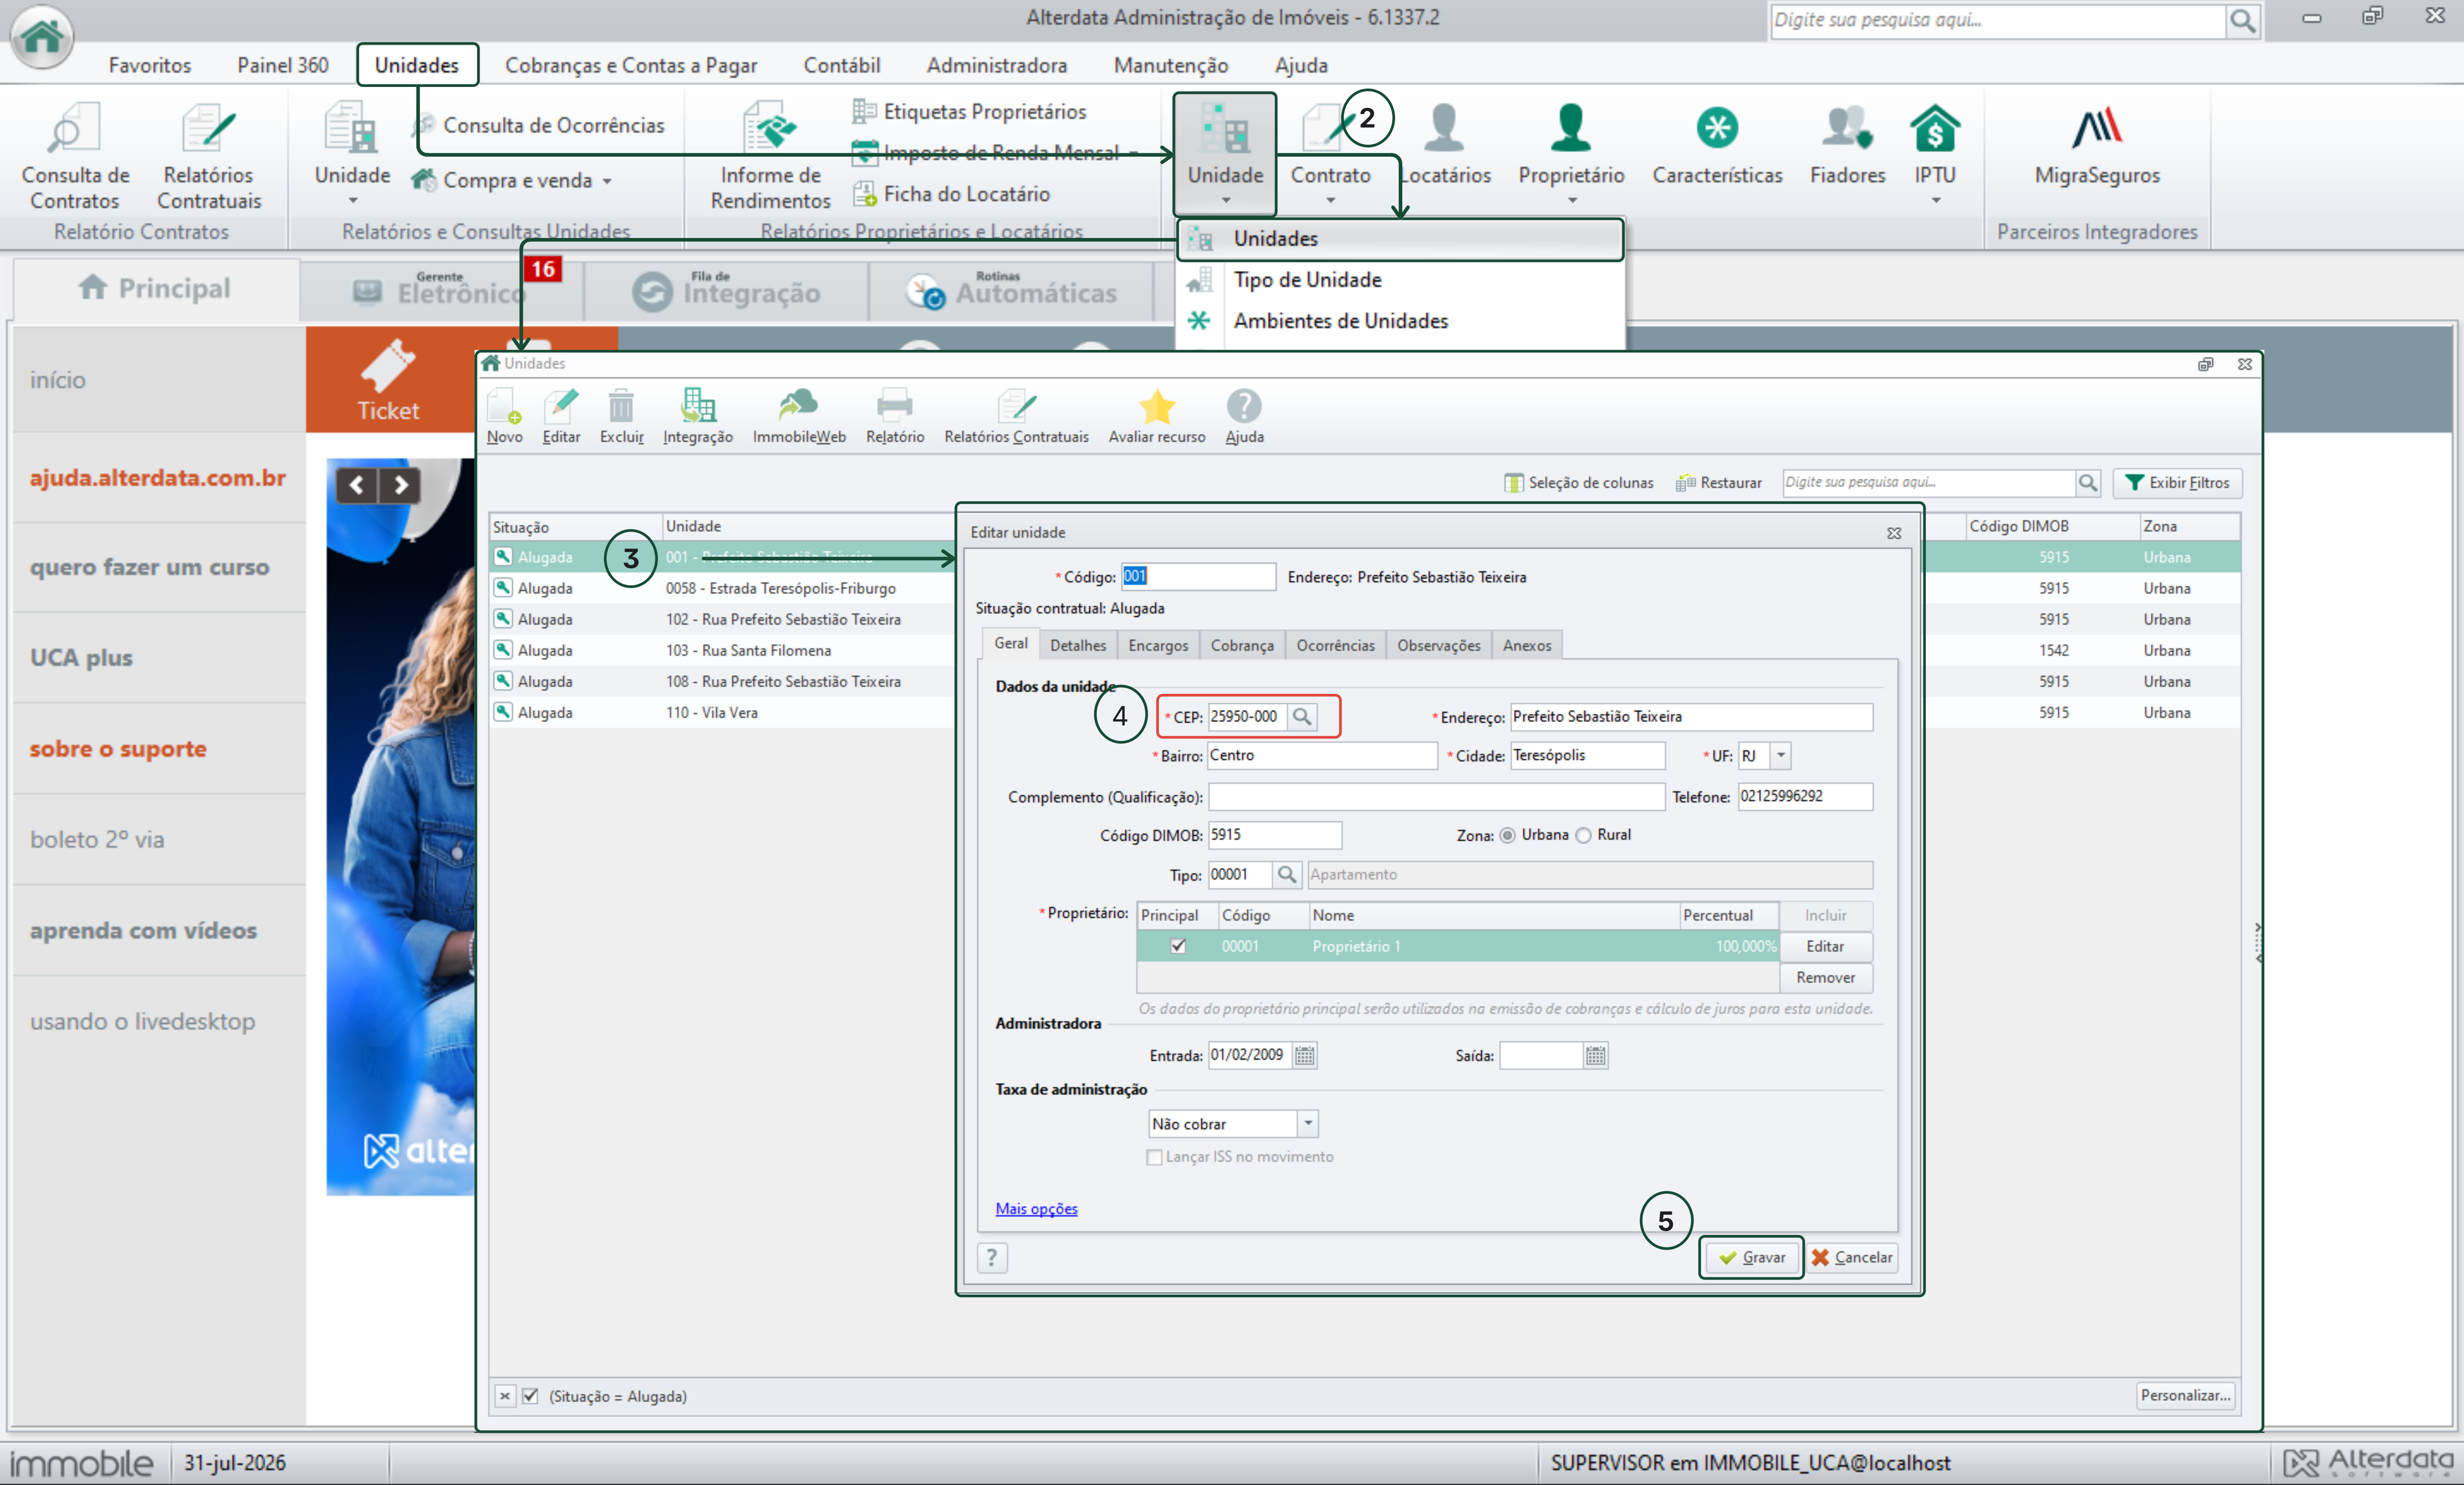Expand the Proprietário ribbon dropdown
This screenshot has height=1485, width=2464.
click(1572, 200)
